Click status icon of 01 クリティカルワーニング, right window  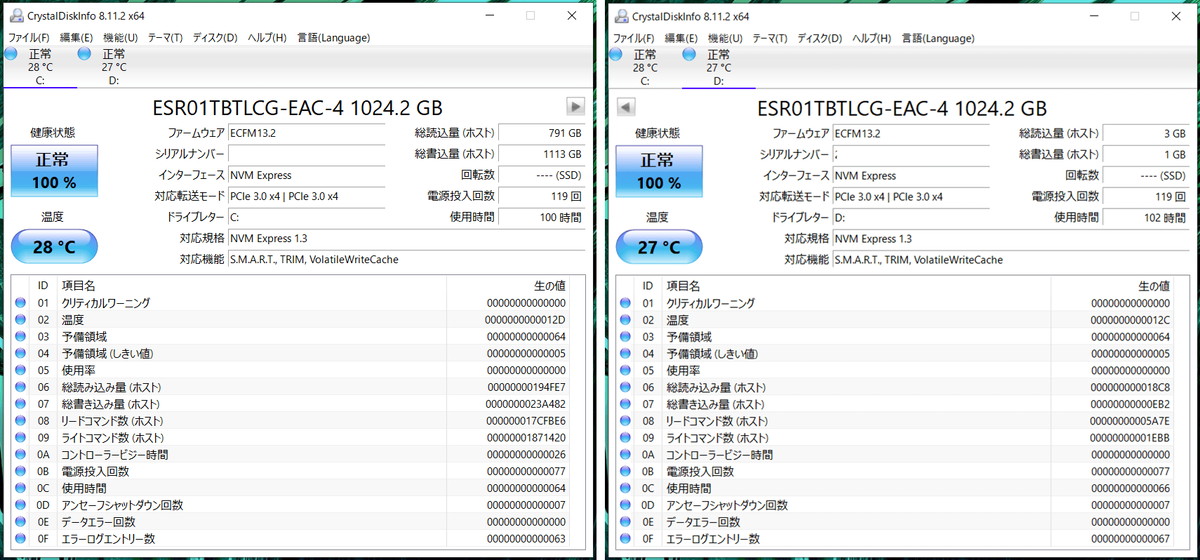625,303
